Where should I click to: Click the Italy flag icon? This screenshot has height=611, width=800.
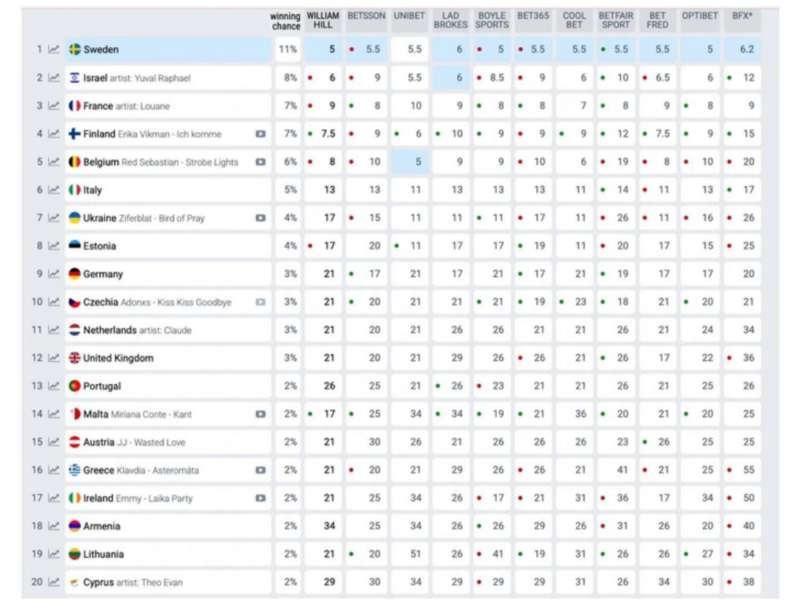[75, 190]
